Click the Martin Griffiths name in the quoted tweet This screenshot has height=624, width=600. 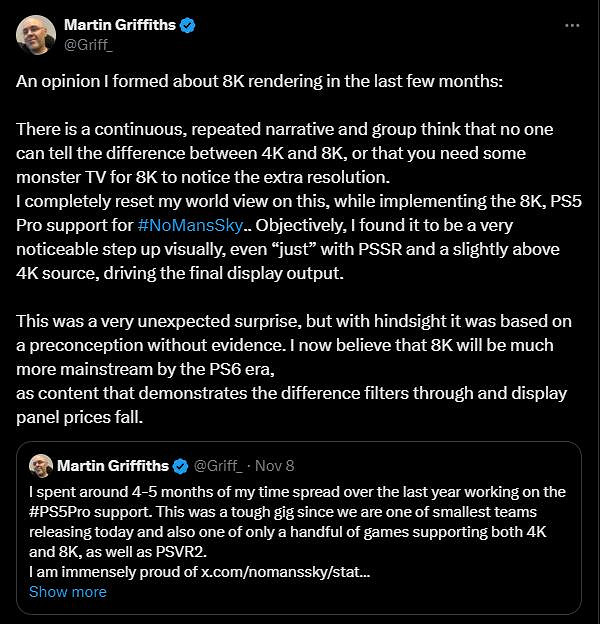click(113, 466)
